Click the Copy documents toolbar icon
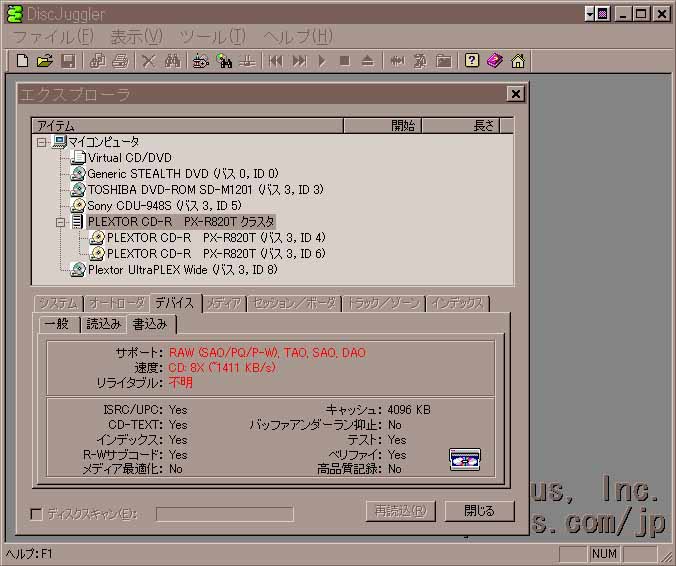 pos(97,61)
